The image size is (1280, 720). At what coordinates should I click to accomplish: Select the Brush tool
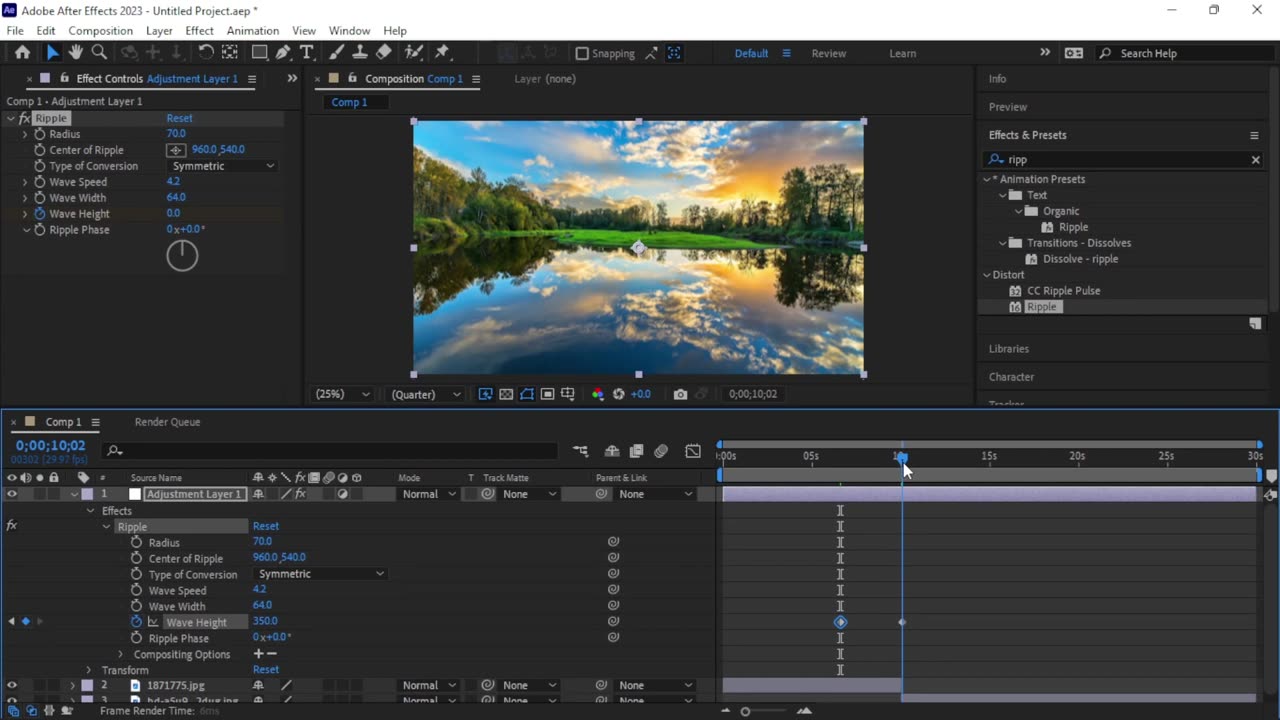point(336,53)
